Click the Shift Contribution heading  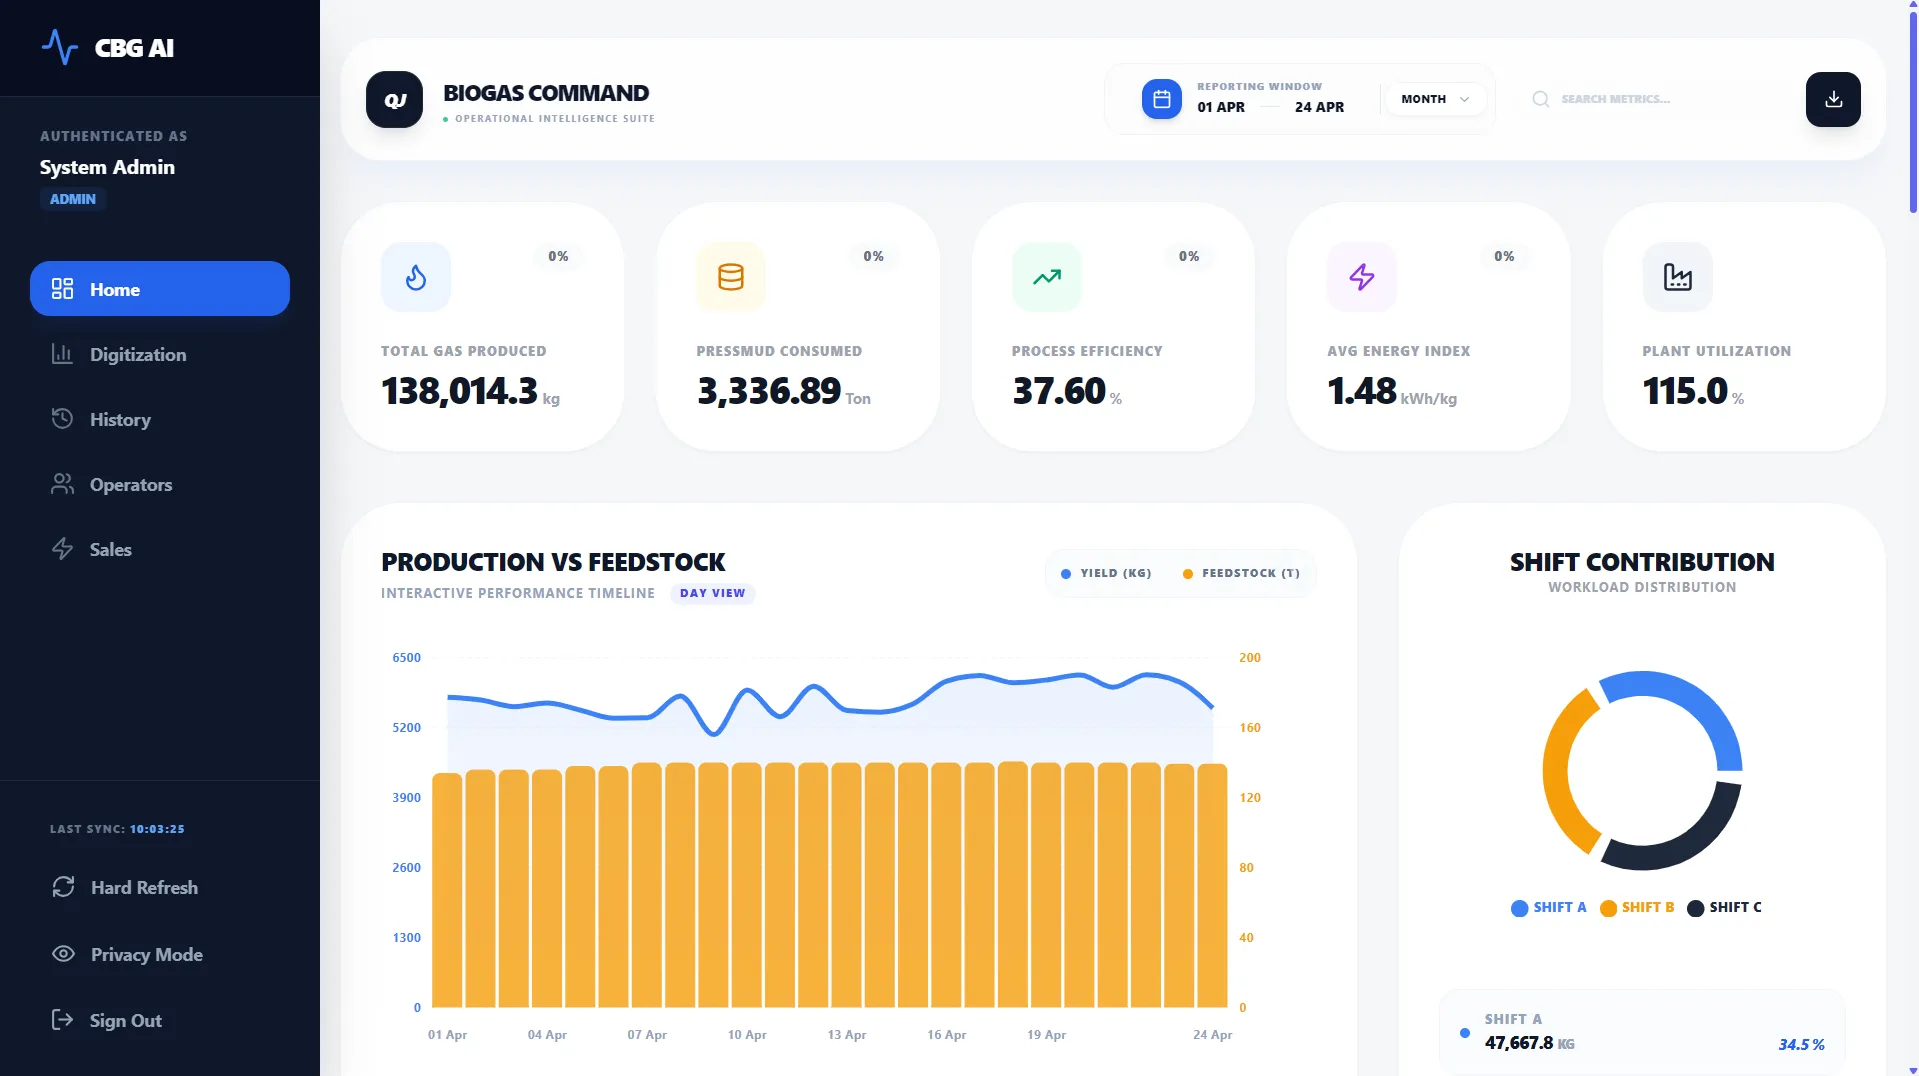[x=1642, y=562]
